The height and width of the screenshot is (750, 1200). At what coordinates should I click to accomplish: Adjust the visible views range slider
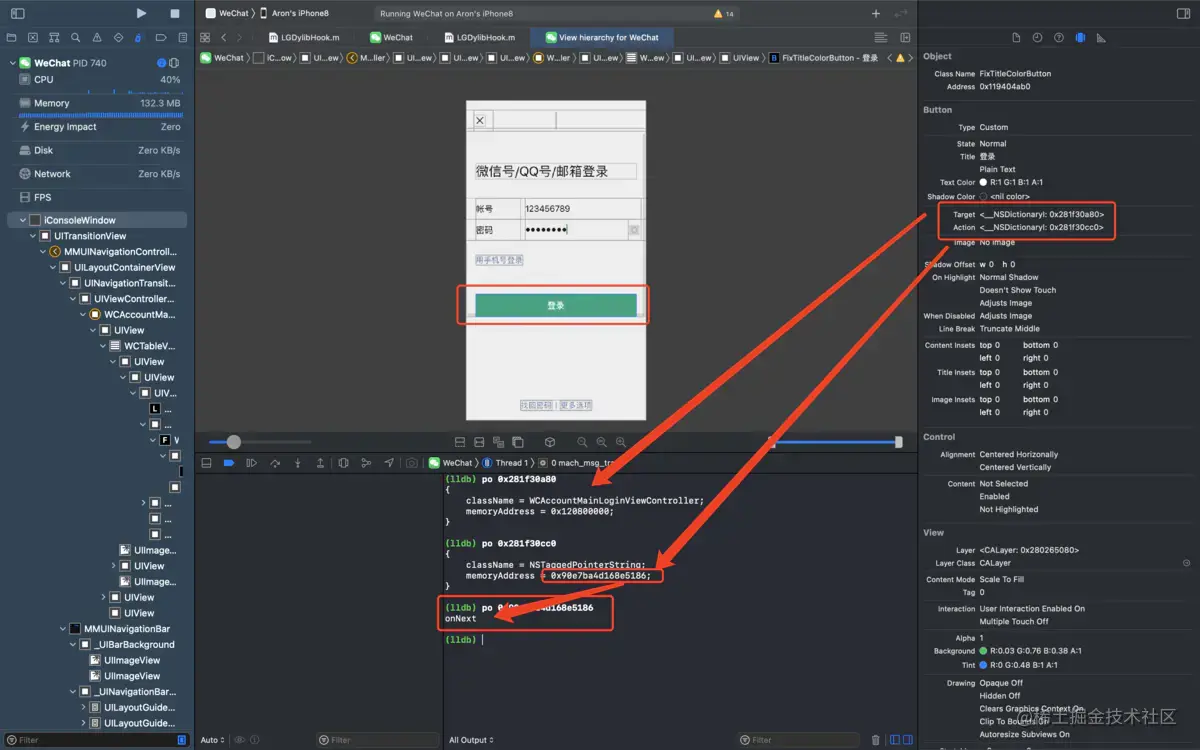(x=836, y=442)
